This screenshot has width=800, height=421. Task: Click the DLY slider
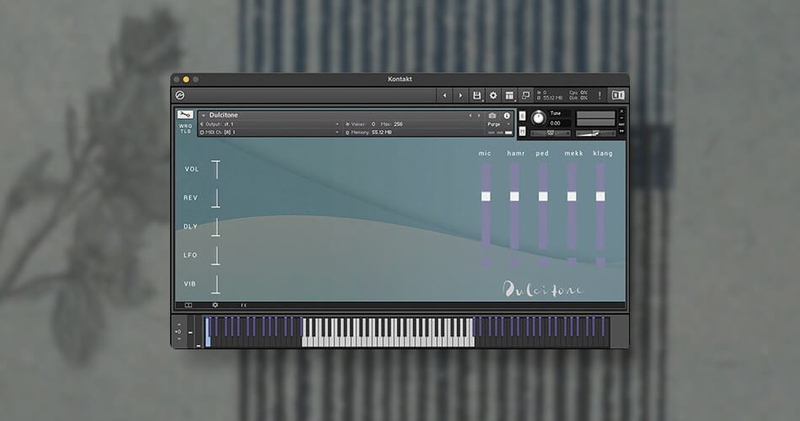point(216,227)
